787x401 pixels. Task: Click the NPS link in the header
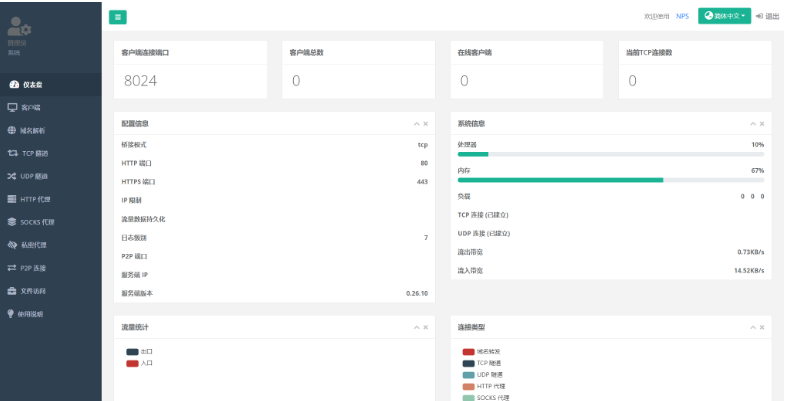(x=682, y=16)
